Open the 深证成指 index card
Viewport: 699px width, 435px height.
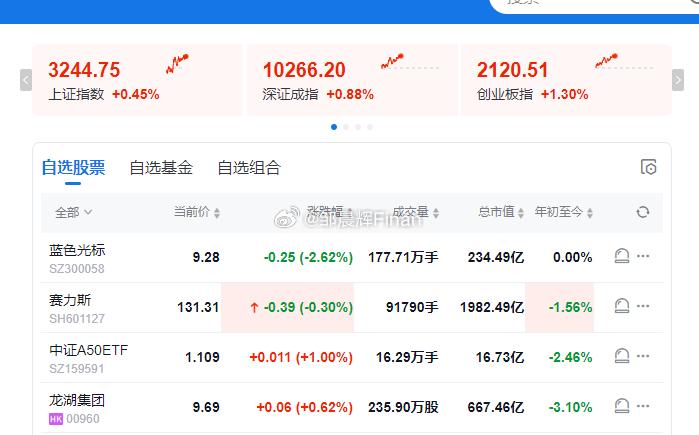click(x=352, y=80)
